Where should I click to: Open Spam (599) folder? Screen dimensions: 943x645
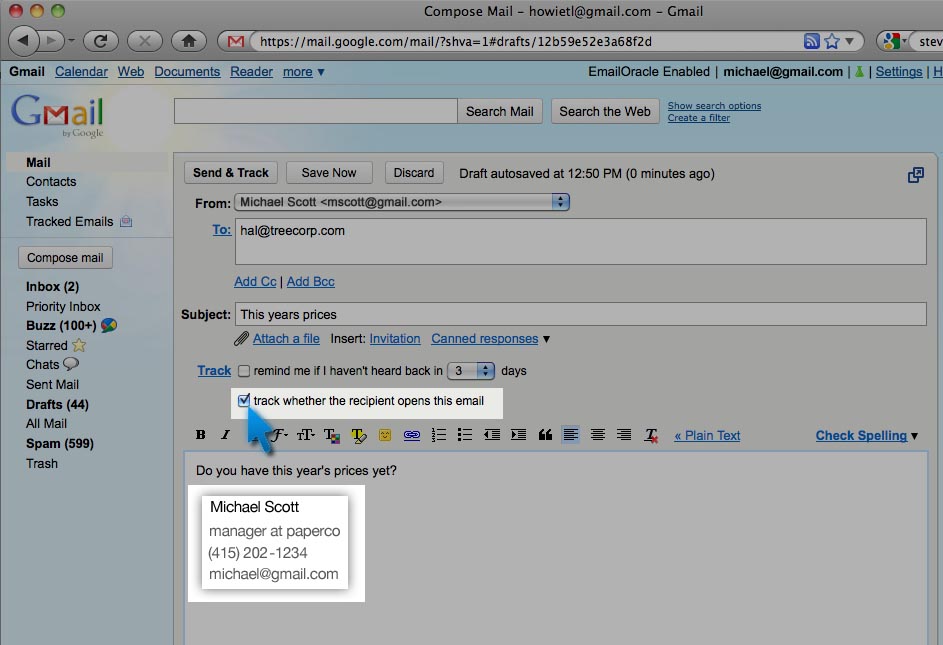[x=60, y=443]
